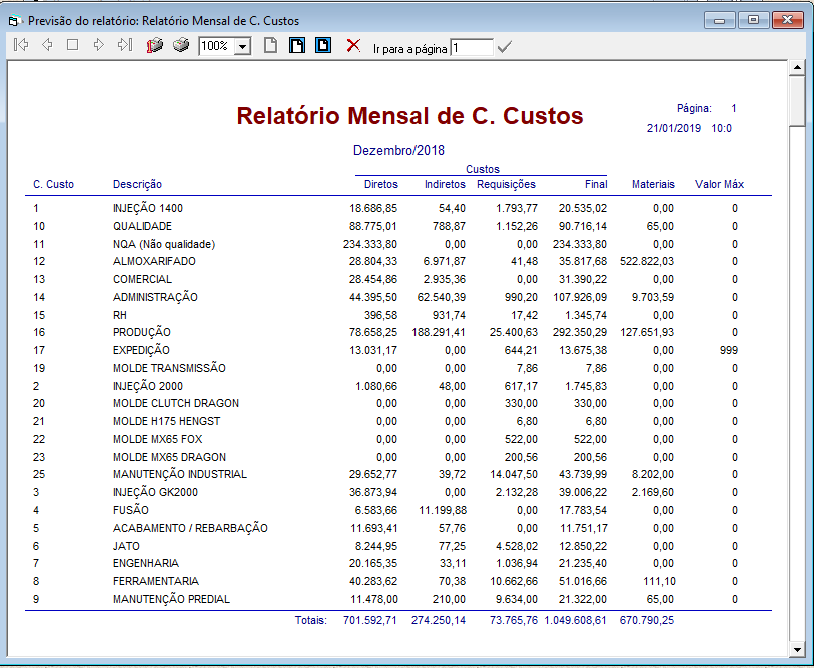Click the vertical scrollbar down arrow

pyautogui.click(x=797, y=649)
